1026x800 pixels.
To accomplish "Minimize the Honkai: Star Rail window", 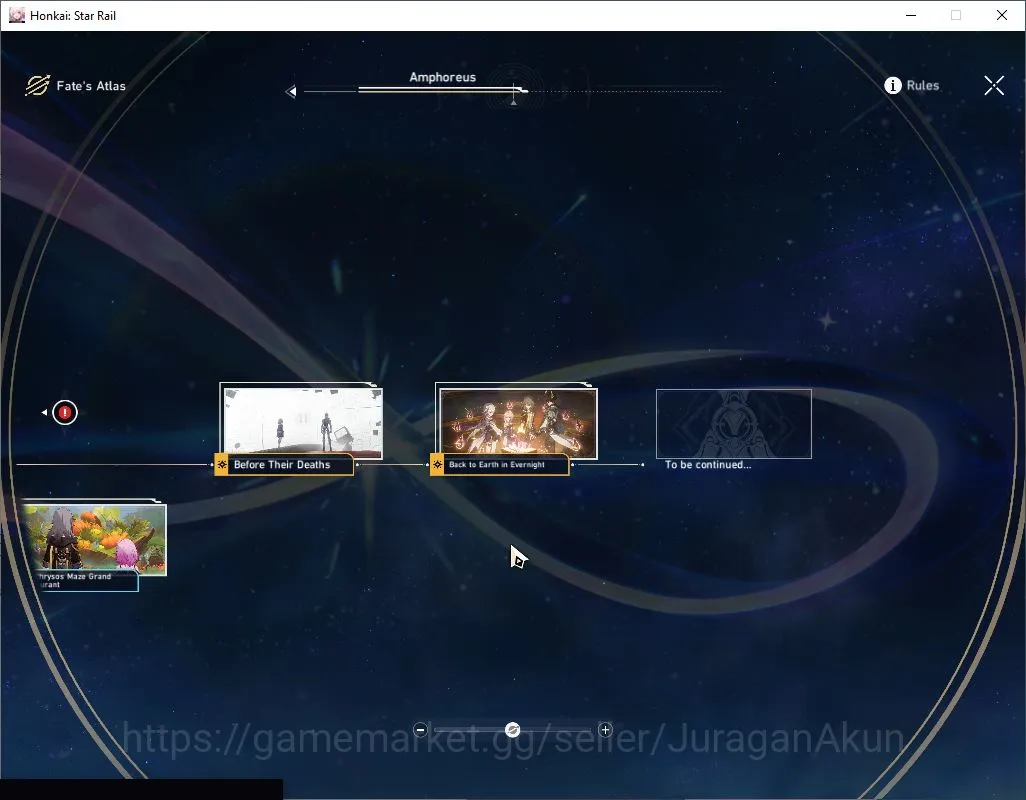I will point(911,15).
